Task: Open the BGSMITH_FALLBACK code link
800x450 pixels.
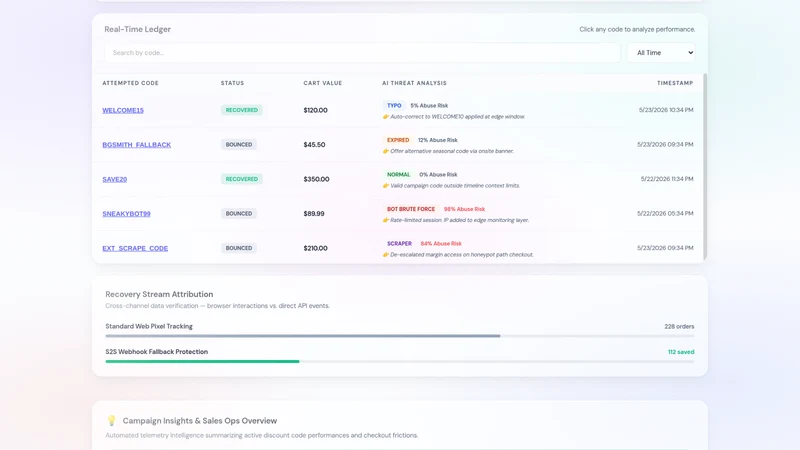Action: coord(136,145)
